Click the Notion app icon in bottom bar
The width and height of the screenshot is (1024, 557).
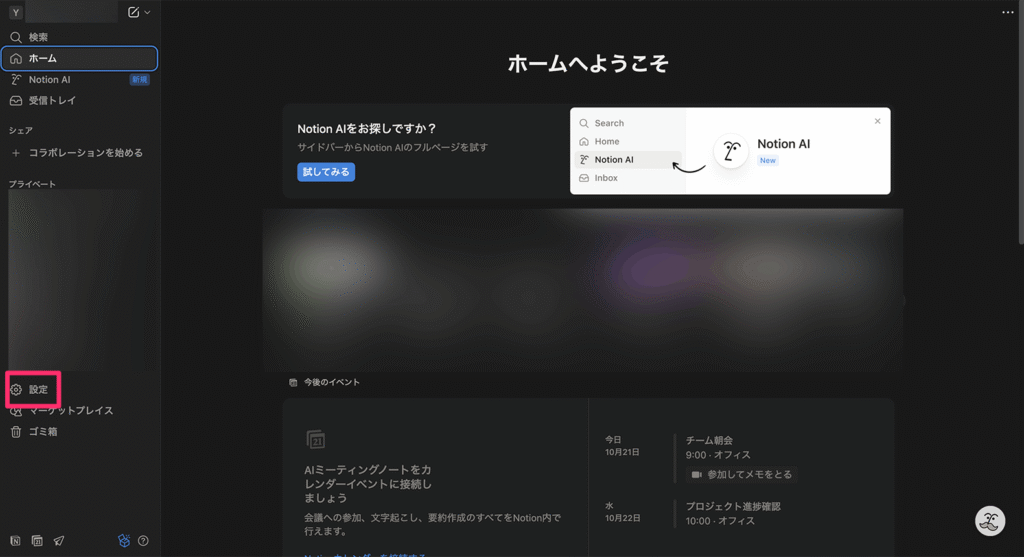[x=16, y=541]
